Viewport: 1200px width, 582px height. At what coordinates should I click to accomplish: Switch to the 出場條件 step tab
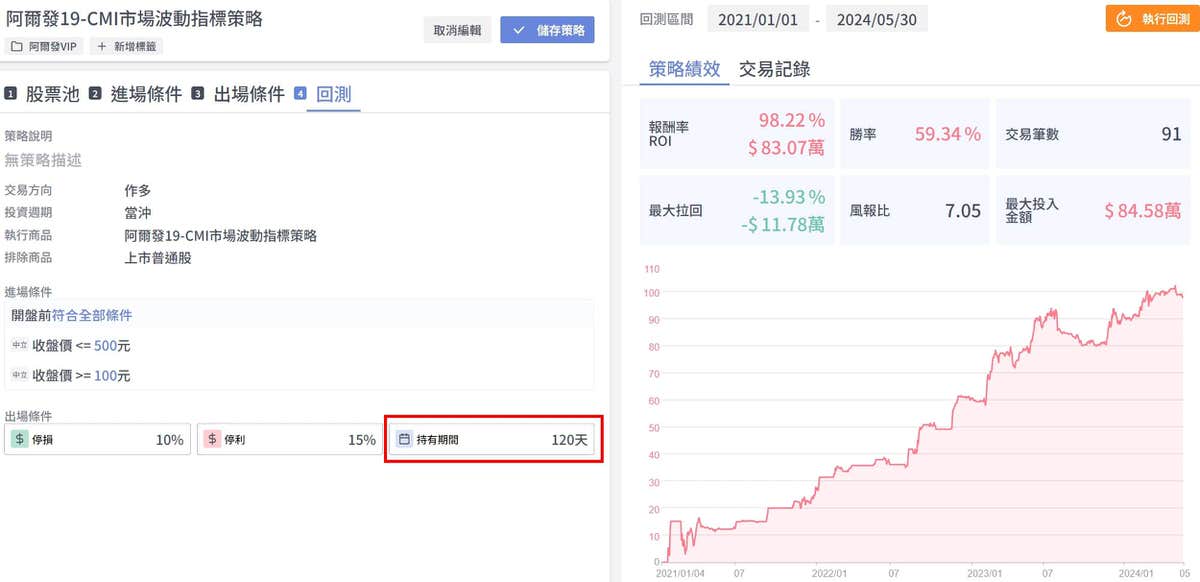click(x=248, y=94)
